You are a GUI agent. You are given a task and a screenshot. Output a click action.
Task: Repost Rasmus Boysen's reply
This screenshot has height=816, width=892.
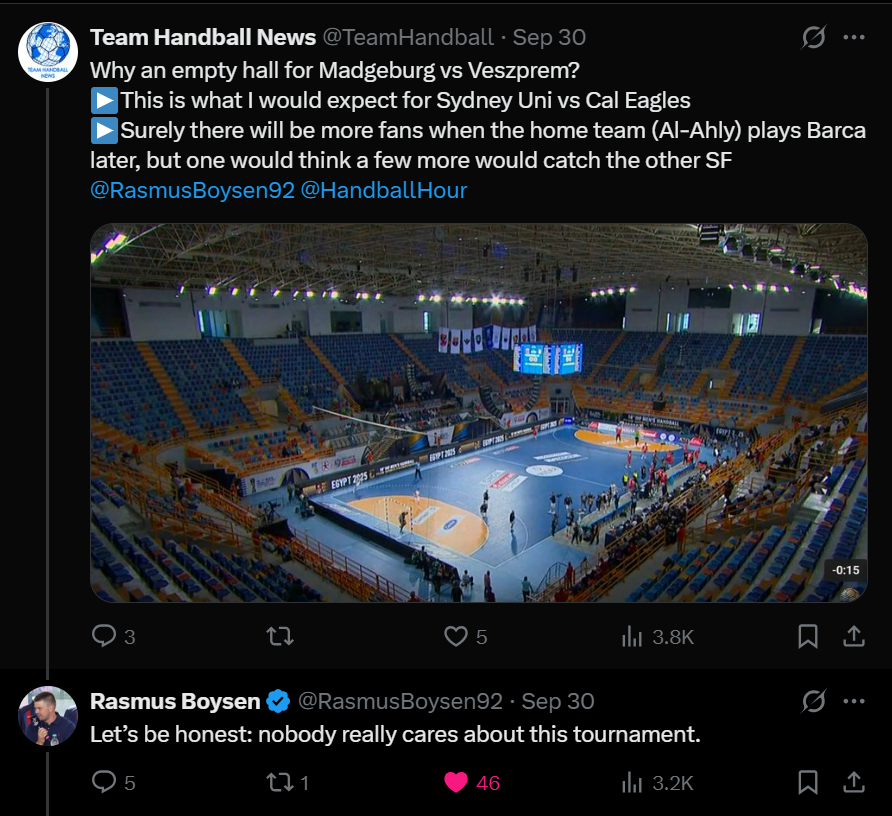tap(281, 782)
